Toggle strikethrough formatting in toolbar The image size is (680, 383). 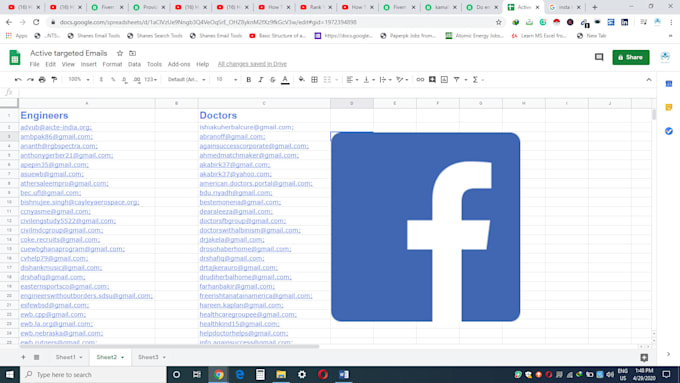tap(273, 80)
